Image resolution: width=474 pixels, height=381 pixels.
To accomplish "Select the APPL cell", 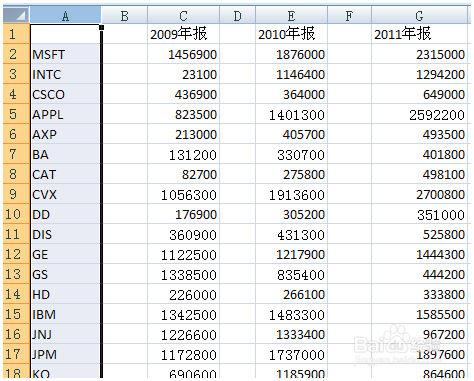I will point(65,114).
